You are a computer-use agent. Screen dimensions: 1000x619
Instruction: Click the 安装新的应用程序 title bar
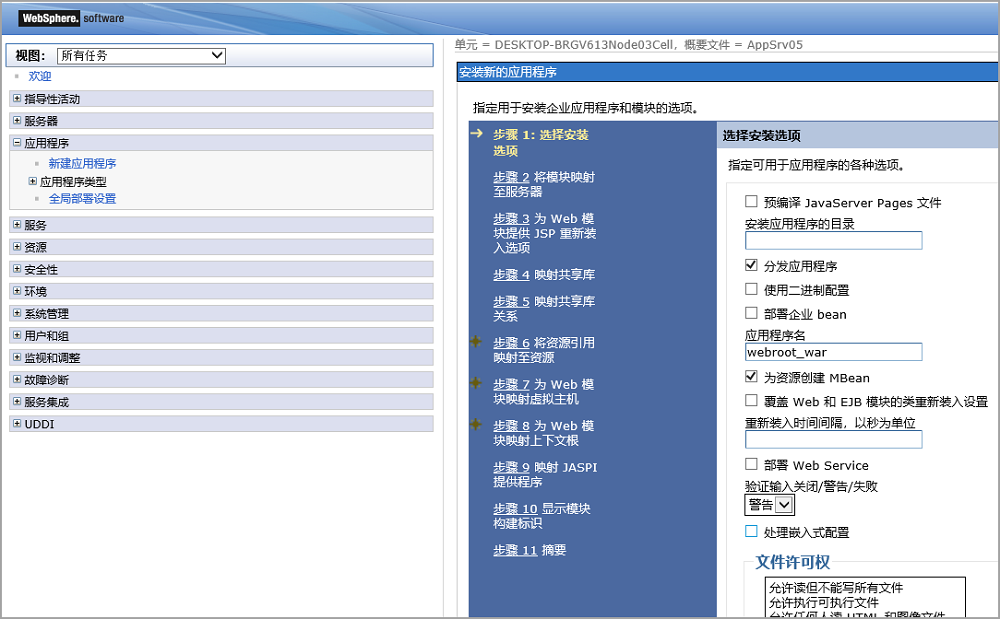pos(727,71)
